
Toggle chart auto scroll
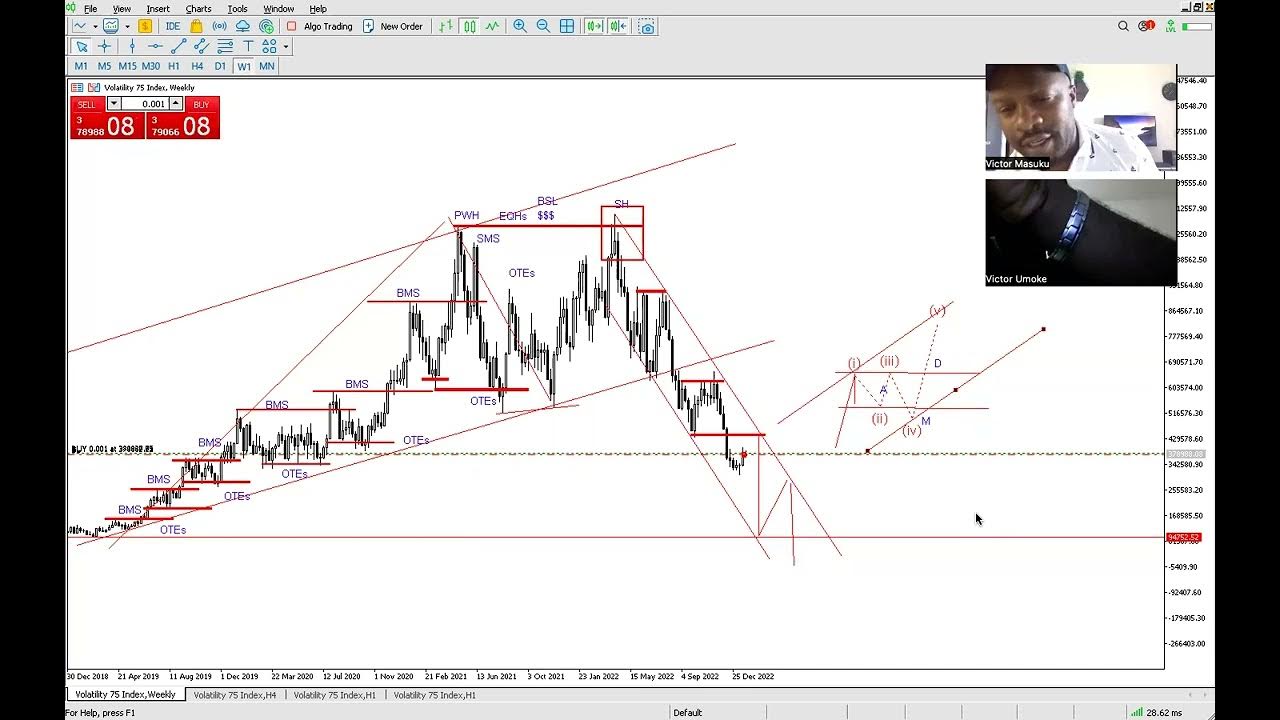(594, 26)
